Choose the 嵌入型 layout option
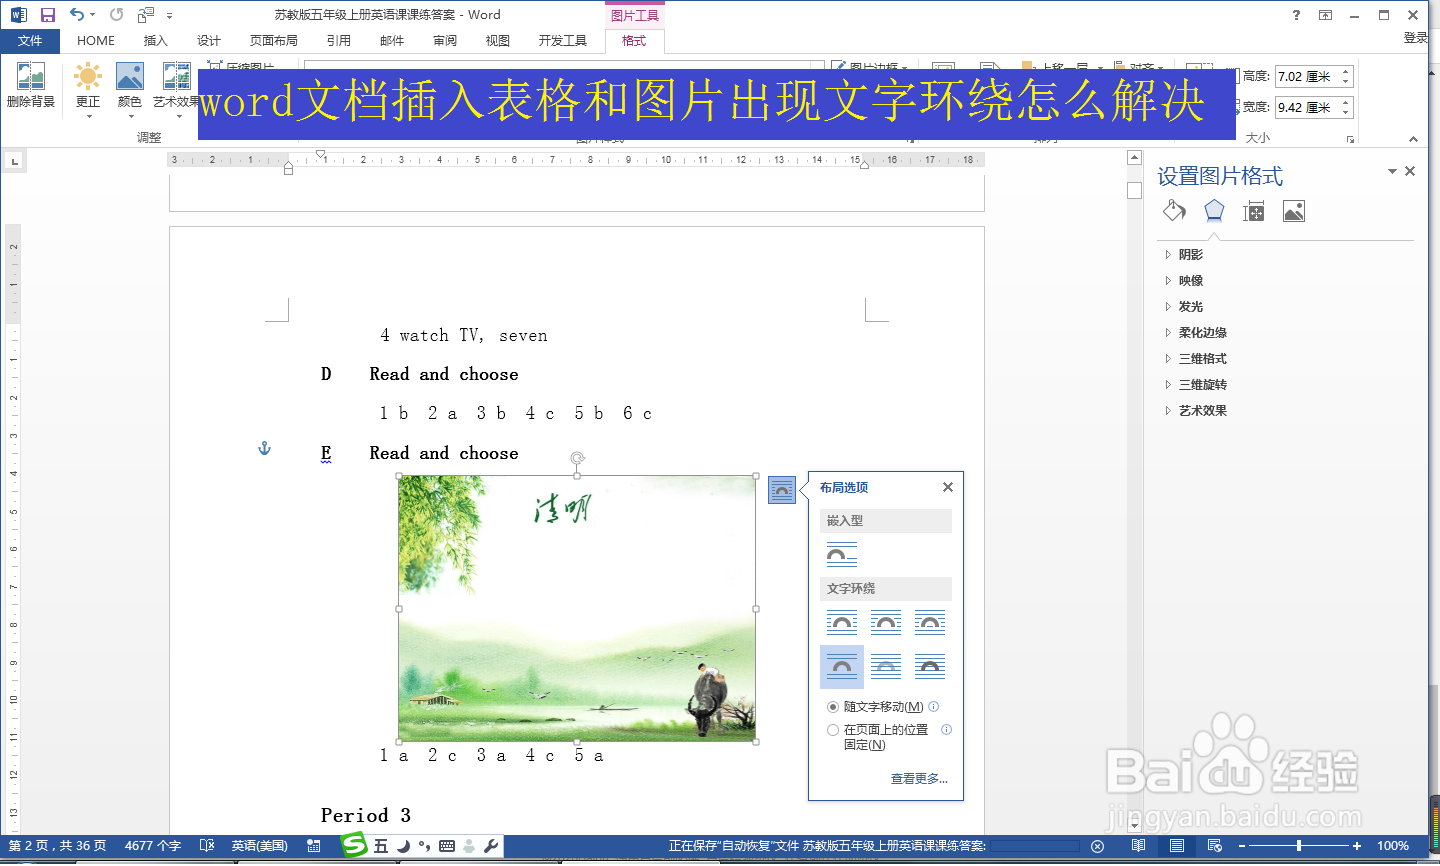This screenshot has width=1440, height=866. click(x=841, y=553)
